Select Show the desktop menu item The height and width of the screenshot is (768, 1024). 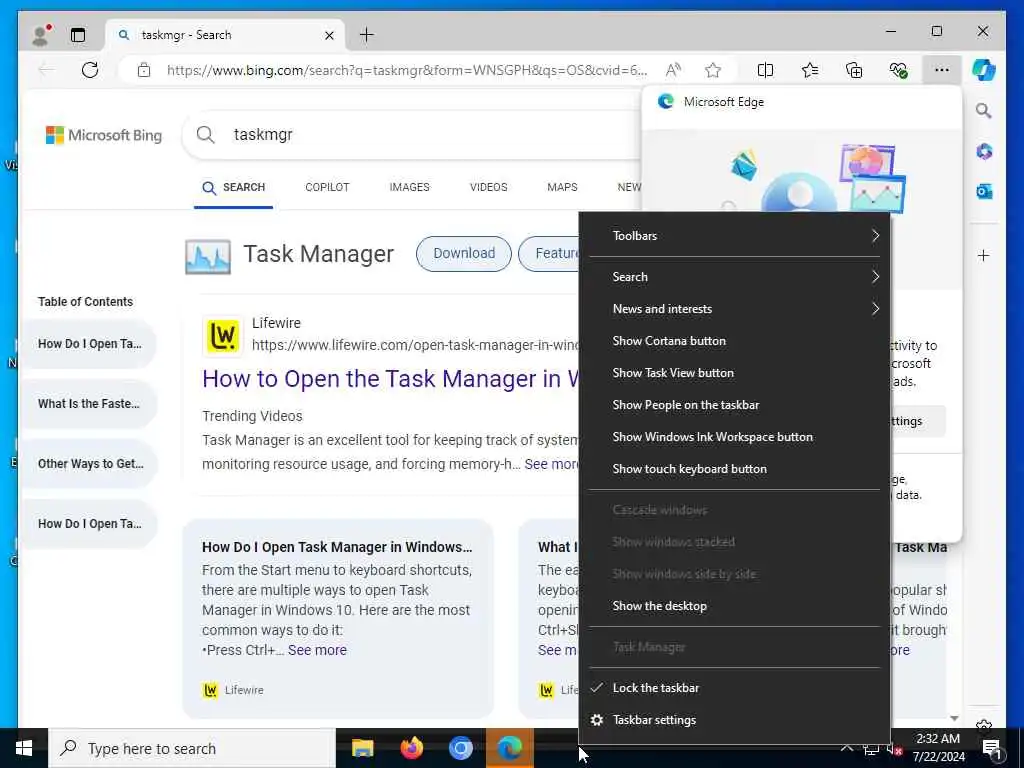click(735, 606)
